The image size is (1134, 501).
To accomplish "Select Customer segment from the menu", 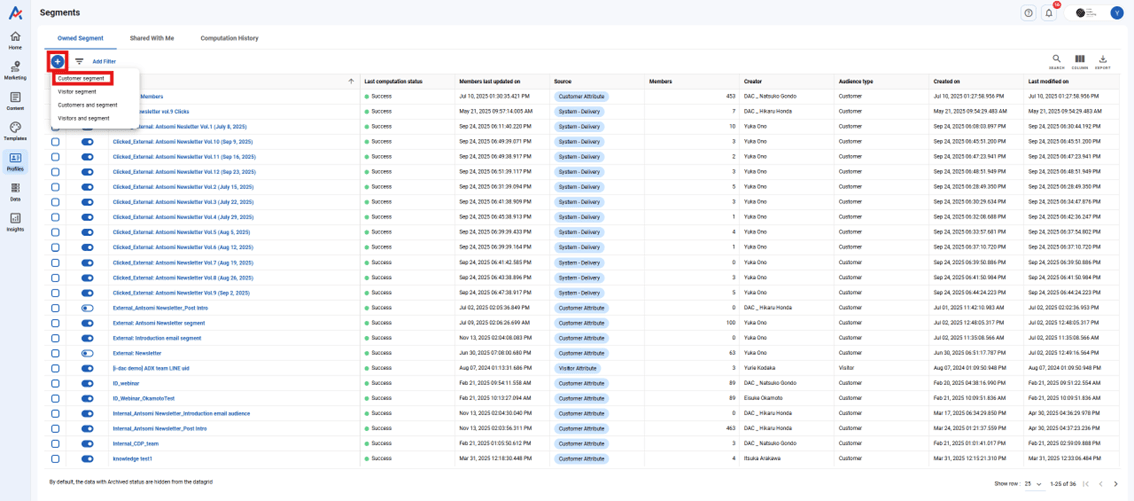I will point(81,78).
